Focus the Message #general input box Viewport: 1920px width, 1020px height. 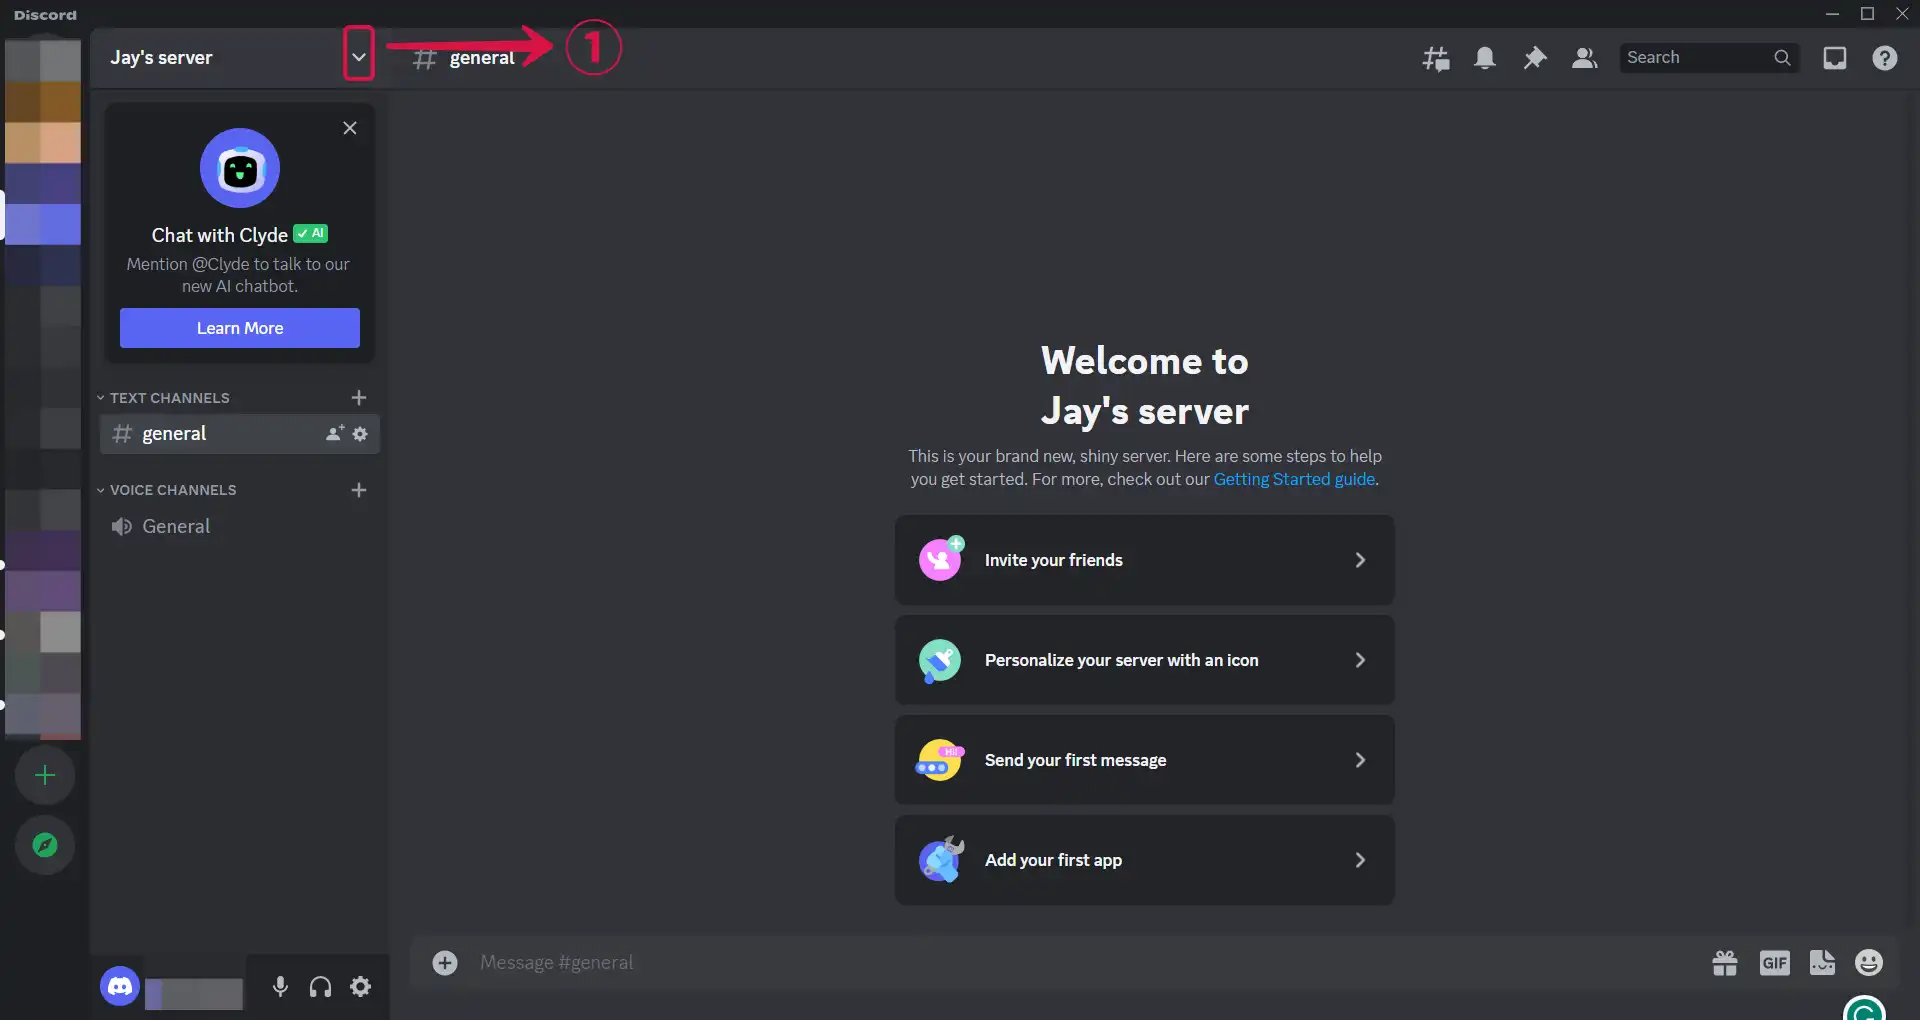pos(1085,962)
